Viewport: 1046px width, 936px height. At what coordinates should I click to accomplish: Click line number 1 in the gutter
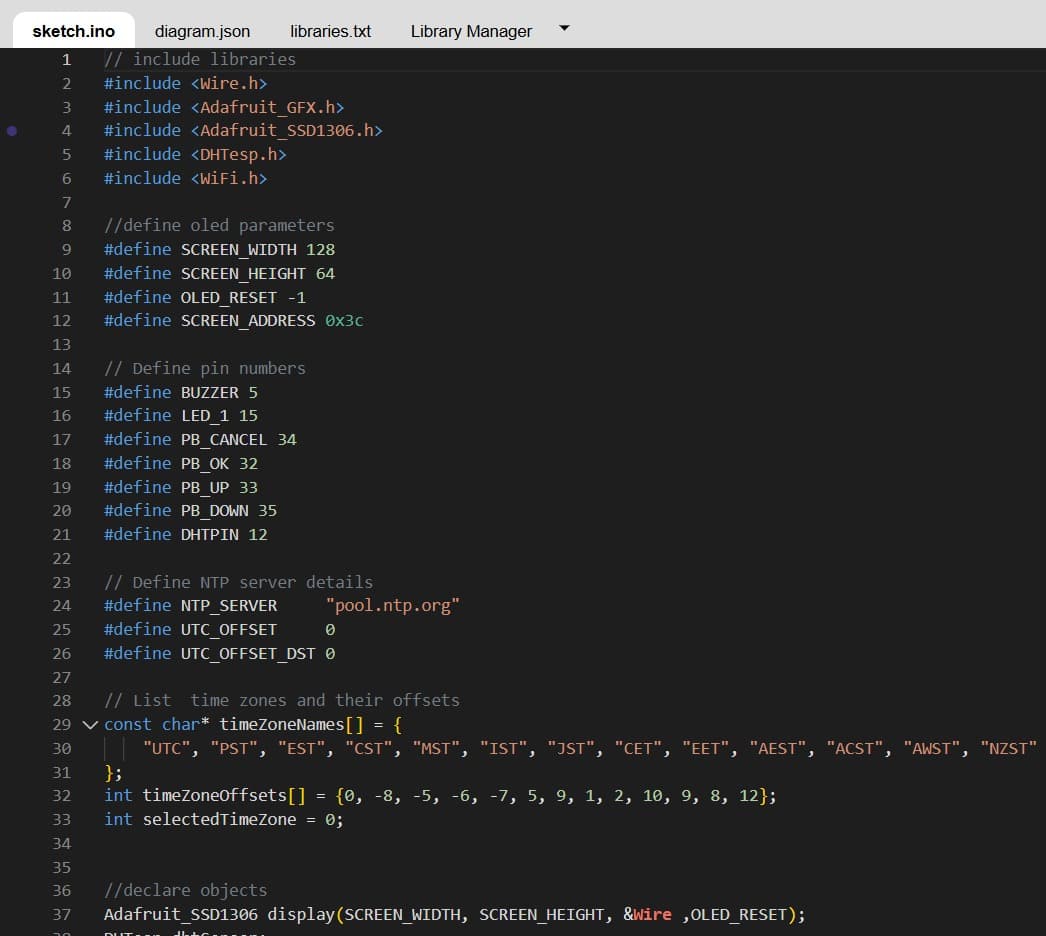[66, 59]
